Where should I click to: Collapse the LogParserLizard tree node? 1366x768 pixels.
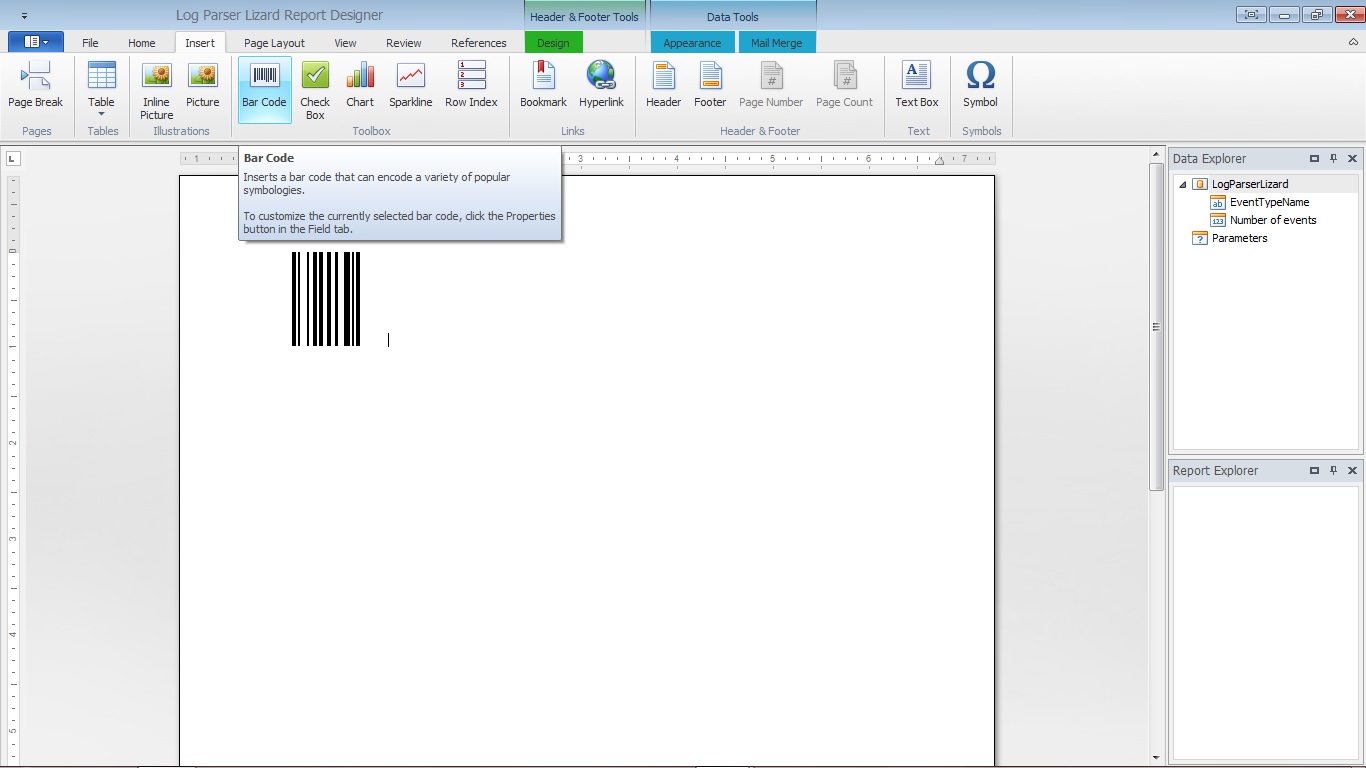1183,184
